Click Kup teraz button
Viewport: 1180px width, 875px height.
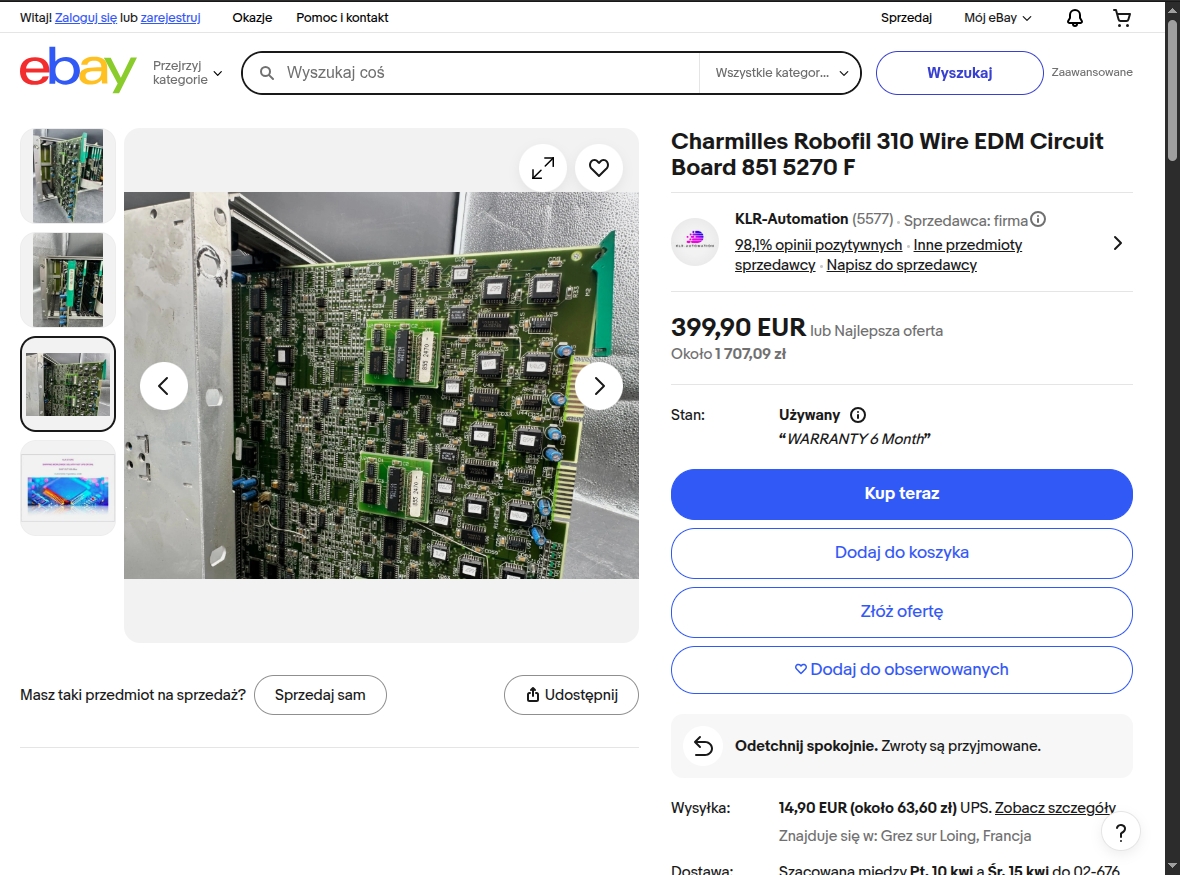[902, 494]
